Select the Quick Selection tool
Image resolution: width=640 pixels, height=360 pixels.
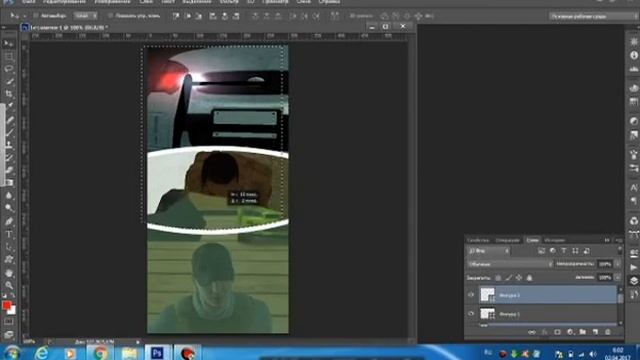9,81
